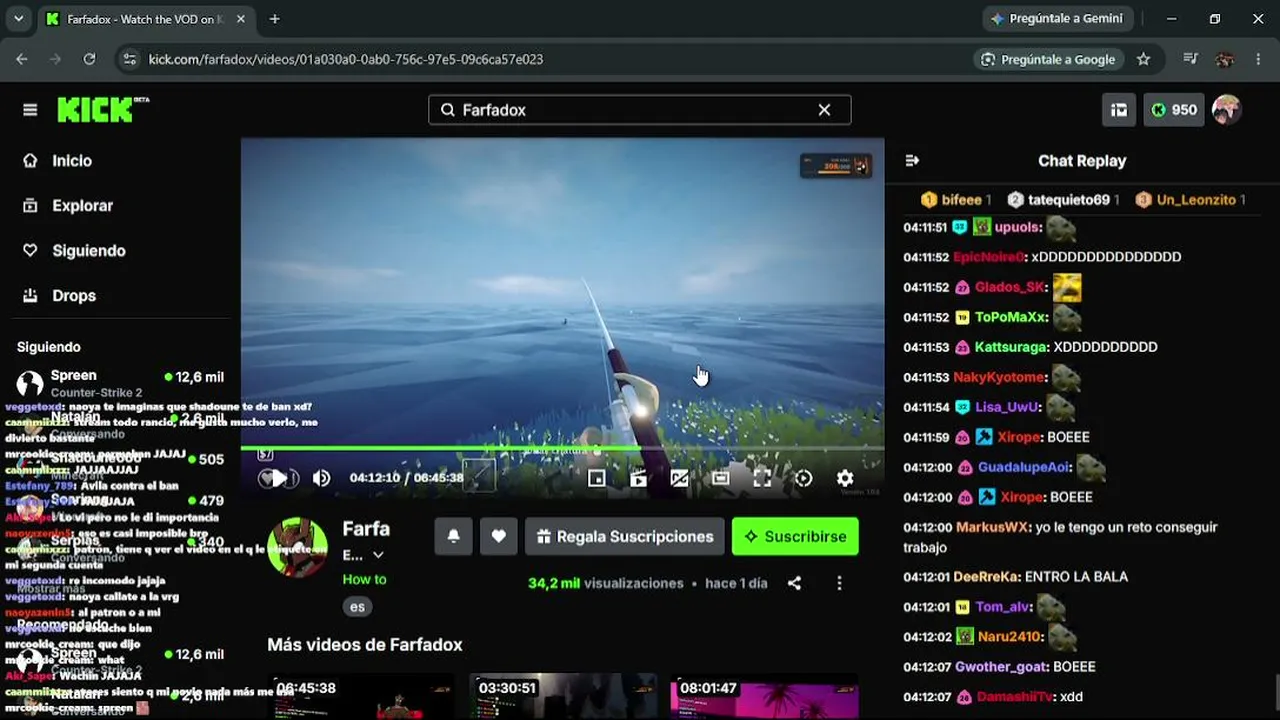Open upuols chat user profile

coord(1017,227)
